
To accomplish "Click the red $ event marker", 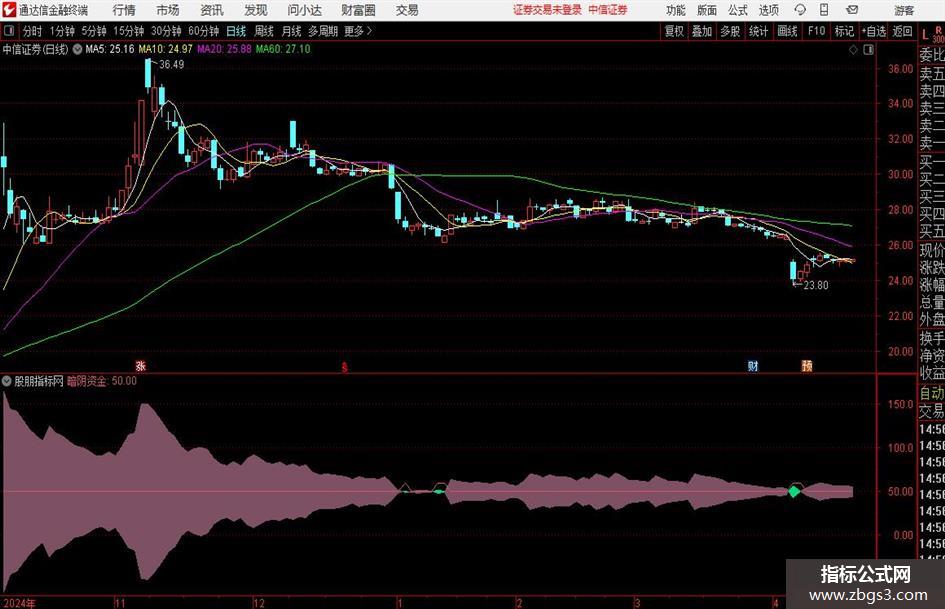I will 345,367.
